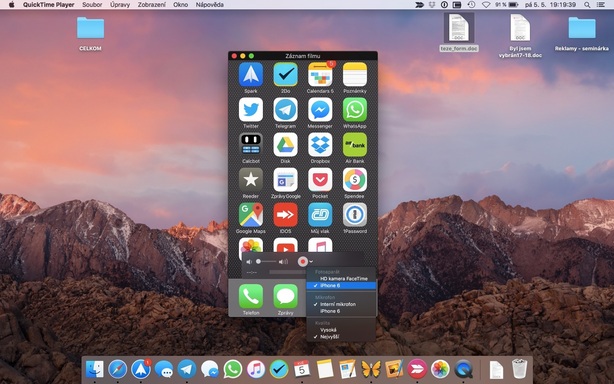Viewport: 614px width, 384px height.
Task: Click the loud-volume speaker icon
Action: point(283,261)
